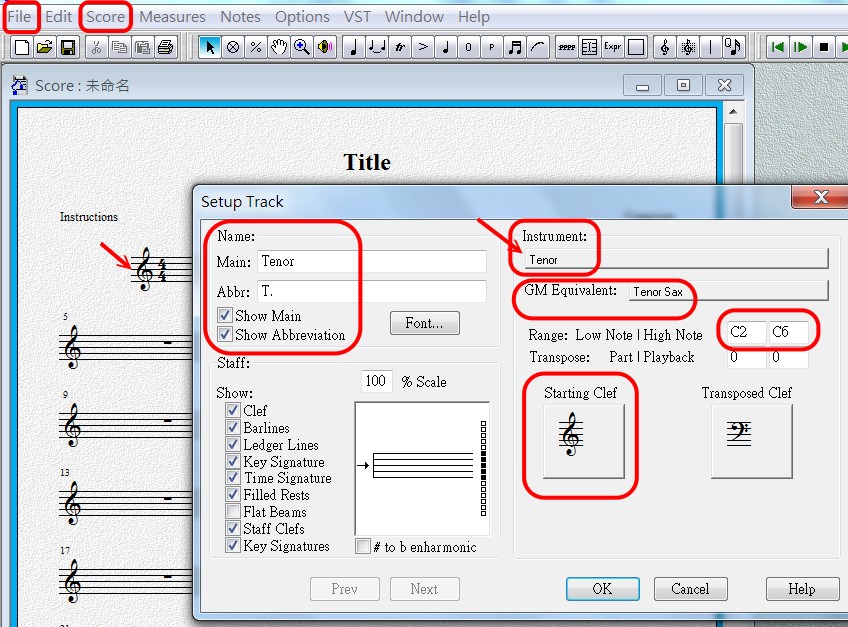The height and width of the screenshot is (627, 848).
Task: Select the Expr expression tool
Action: tap(613, 47)
